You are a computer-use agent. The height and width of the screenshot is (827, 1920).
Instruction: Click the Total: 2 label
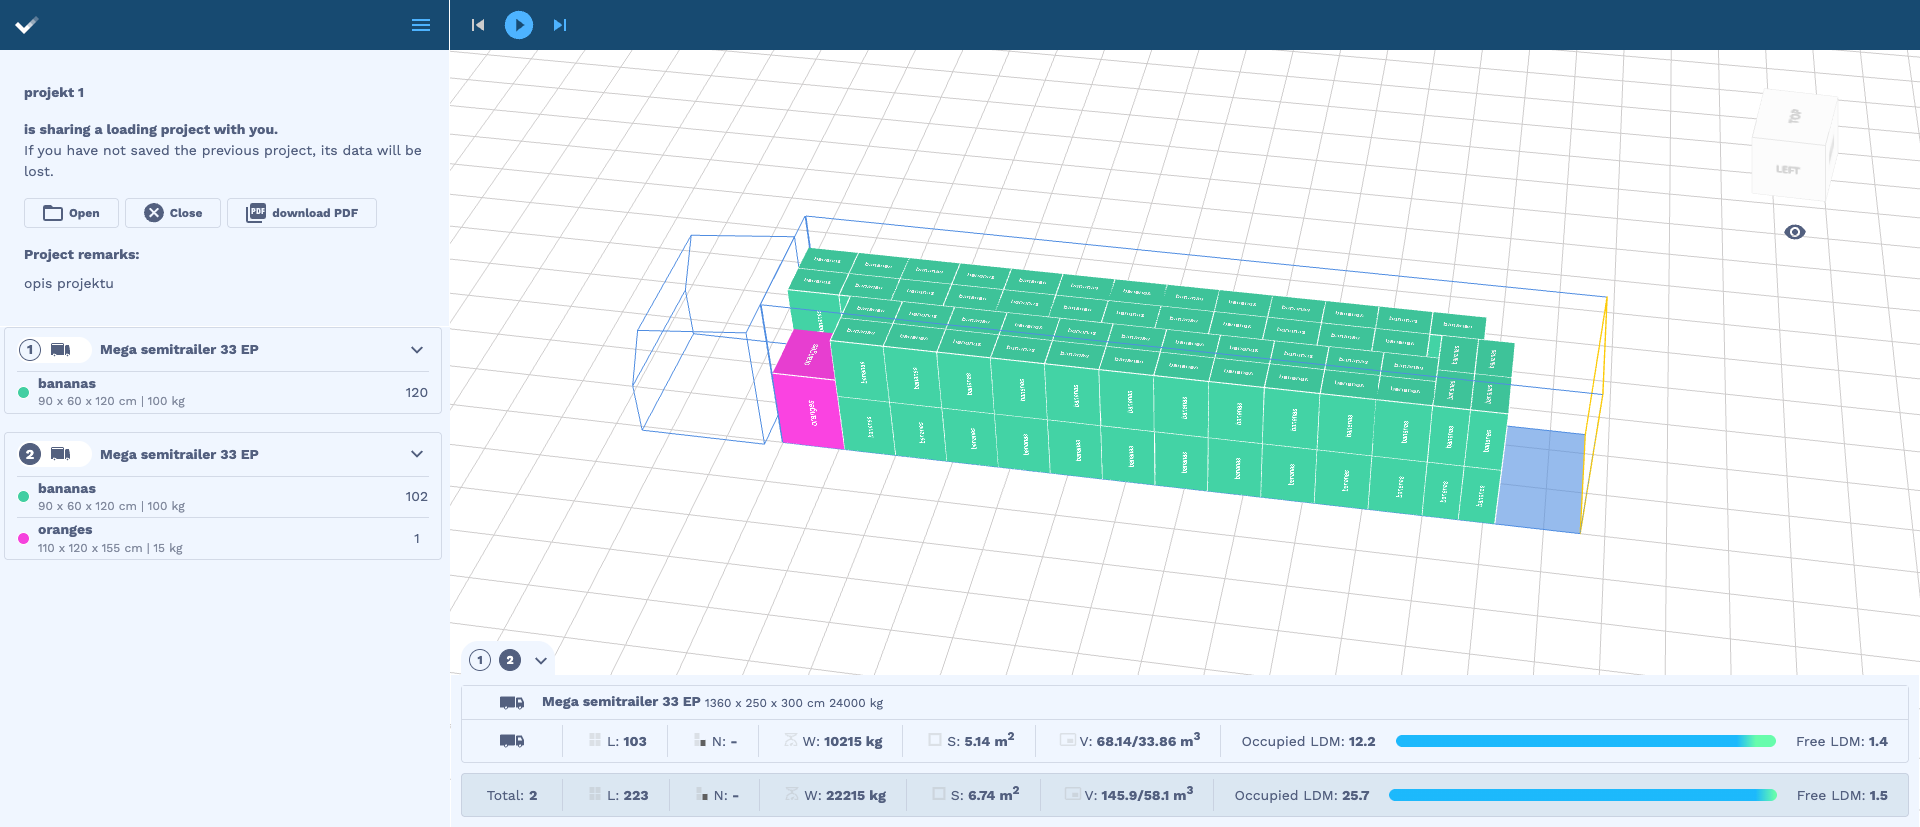point(512,795)
